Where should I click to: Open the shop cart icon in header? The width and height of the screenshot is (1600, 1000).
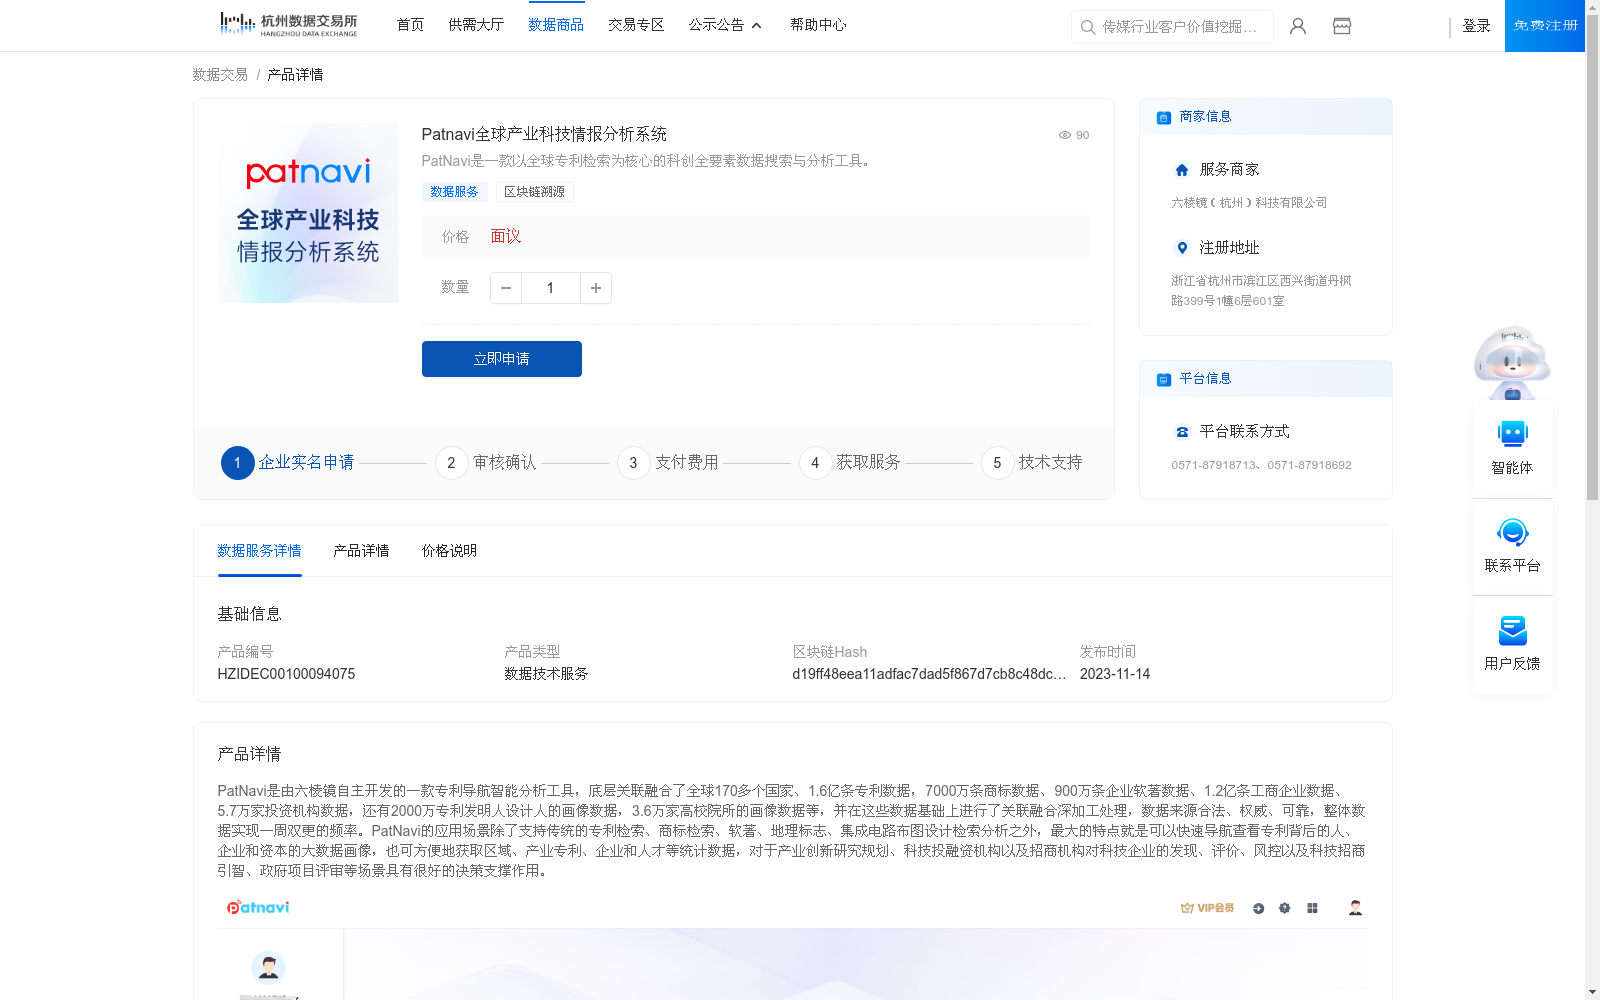(x=1342, y=26)
